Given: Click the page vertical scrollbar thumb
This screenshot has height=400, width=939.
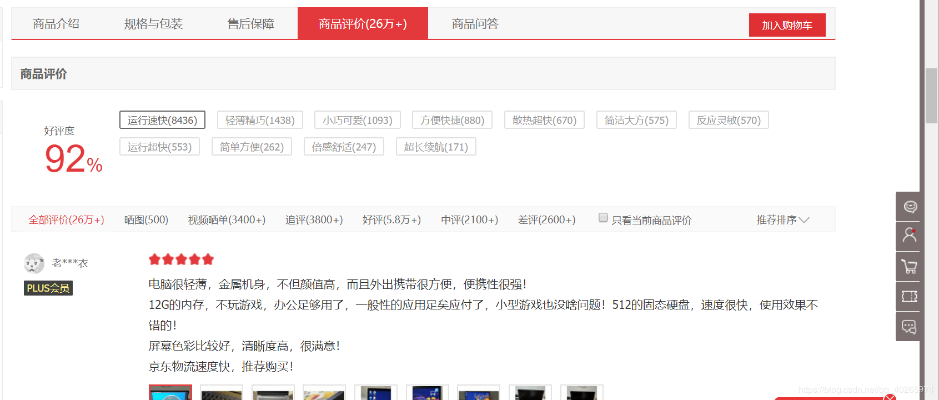Looking at the screenshot, I should point(931,90).
